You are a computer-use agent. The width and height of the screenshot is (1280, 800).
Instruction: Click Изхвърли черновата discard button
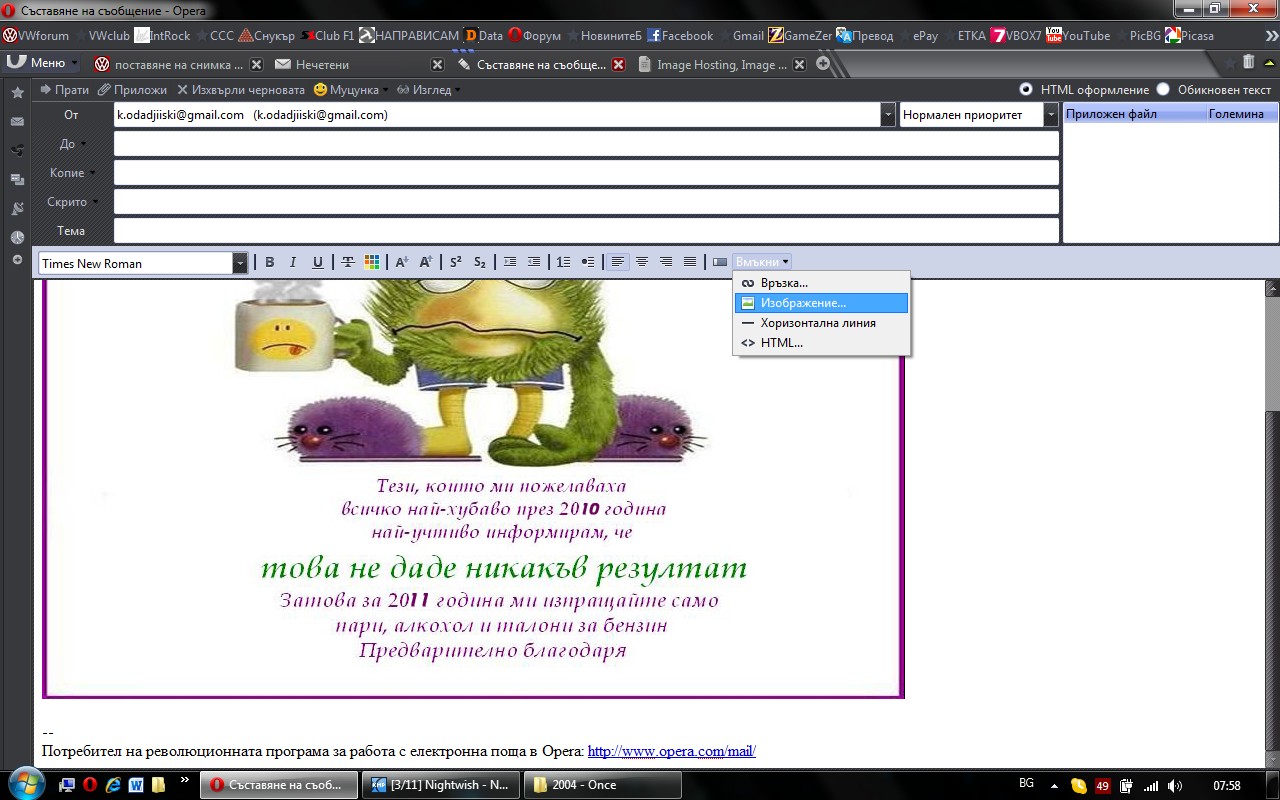(x=241, y=89)
